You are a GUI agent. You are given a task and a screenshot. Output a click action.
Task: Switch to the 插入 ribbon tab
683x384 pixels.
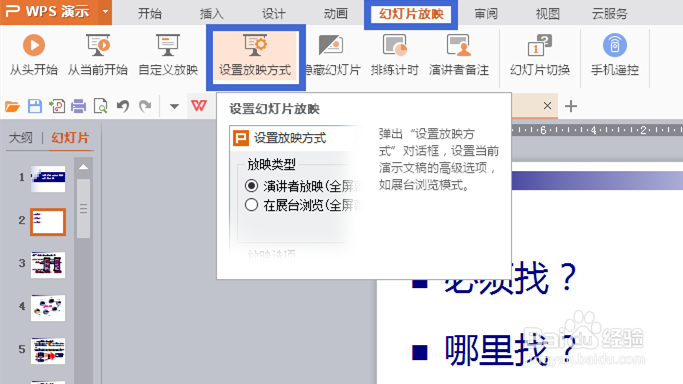211,14
